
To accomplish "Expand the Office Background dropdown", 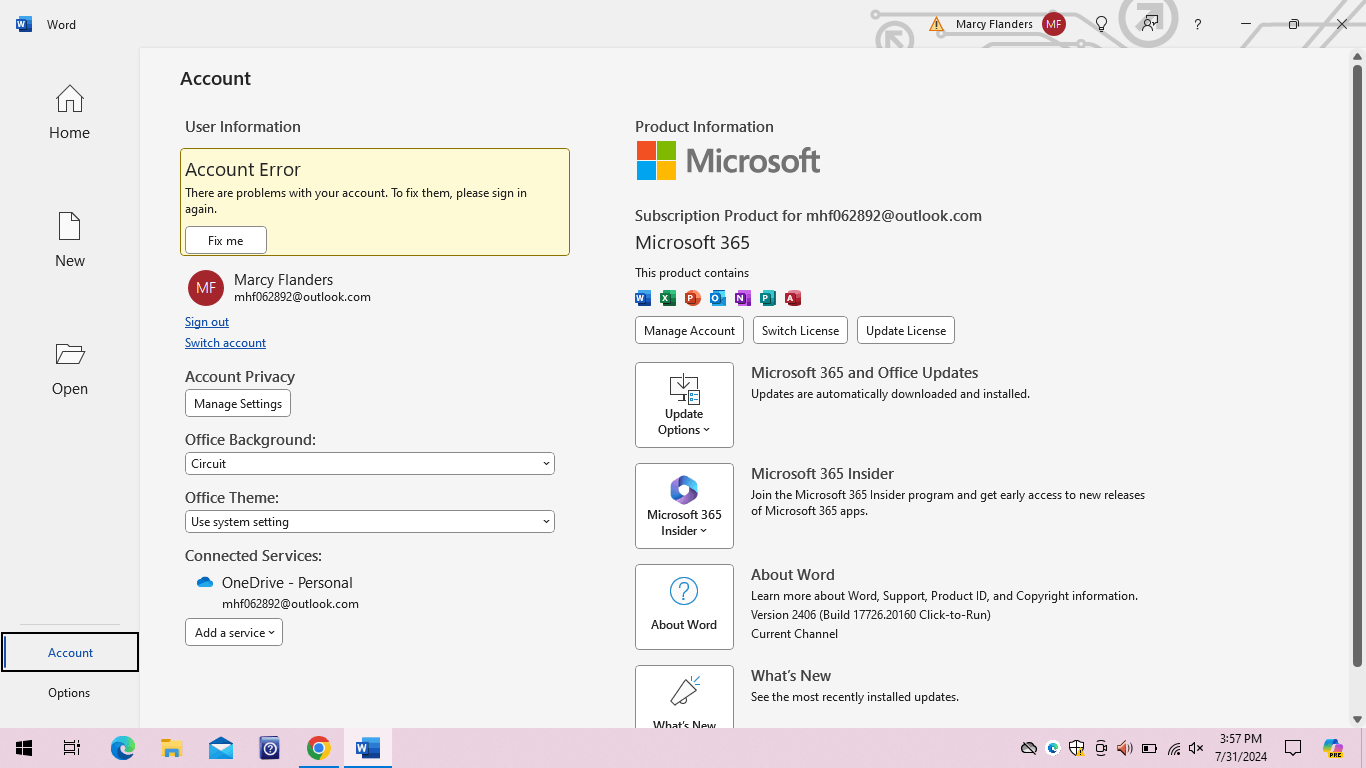I will tap(370, 464).
